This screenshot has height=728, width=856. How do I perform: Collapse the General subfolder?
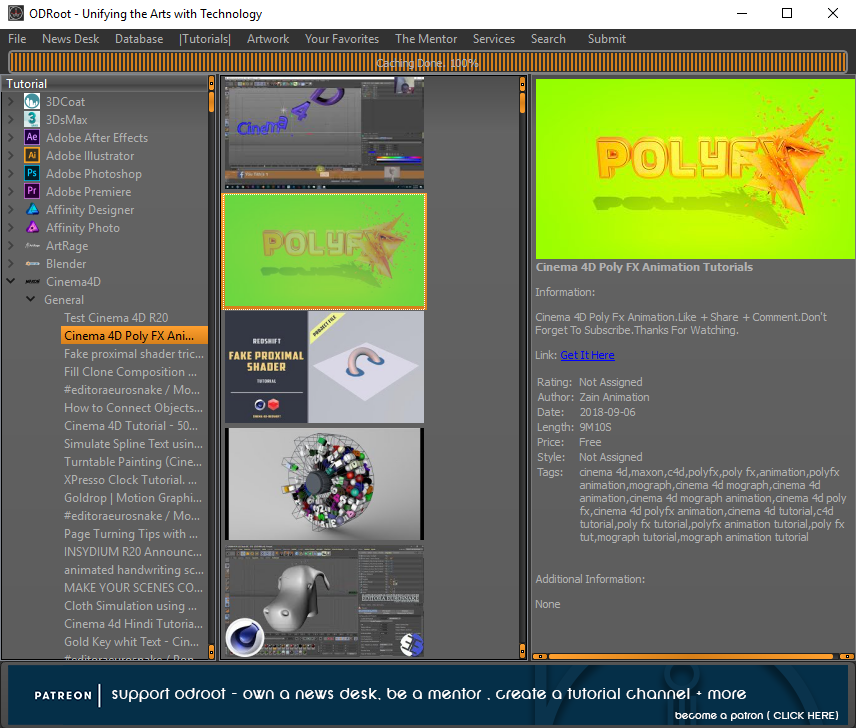(31, 300)
